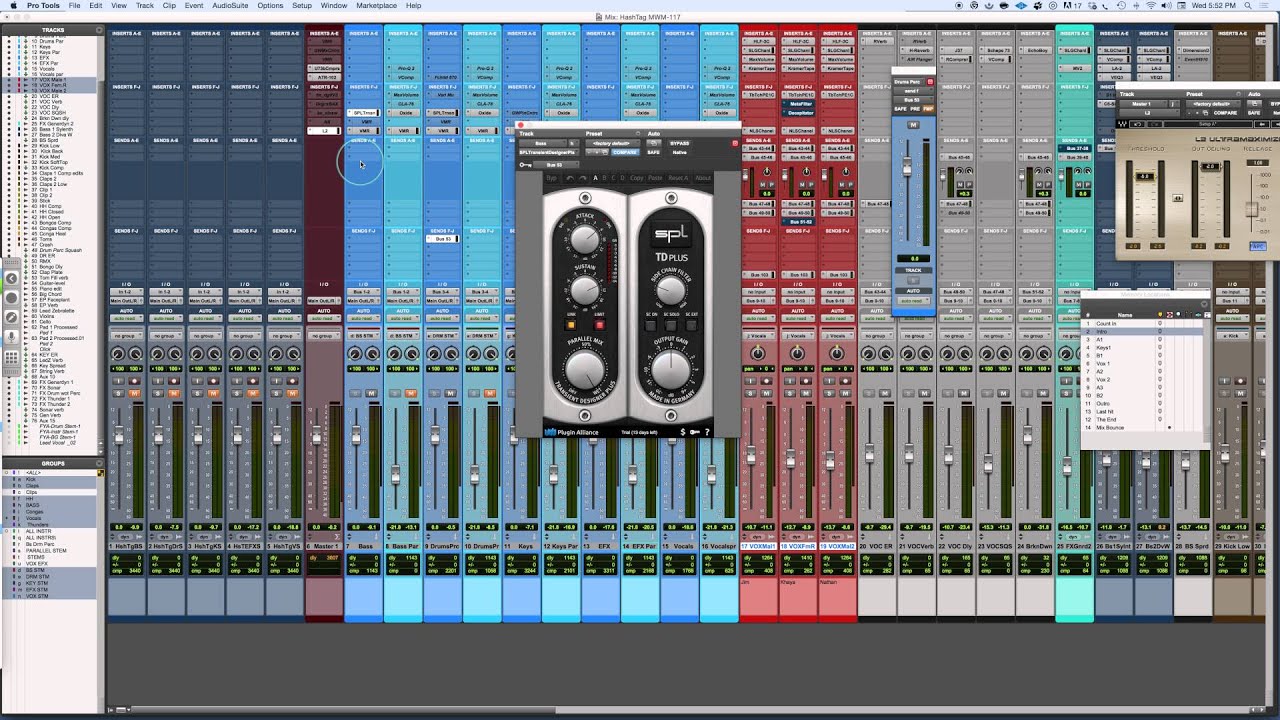This screenshot has width=1280, height=720.
Task: Click the dollar sign icon in SPL footer
Action: click(x=683, y=432)
